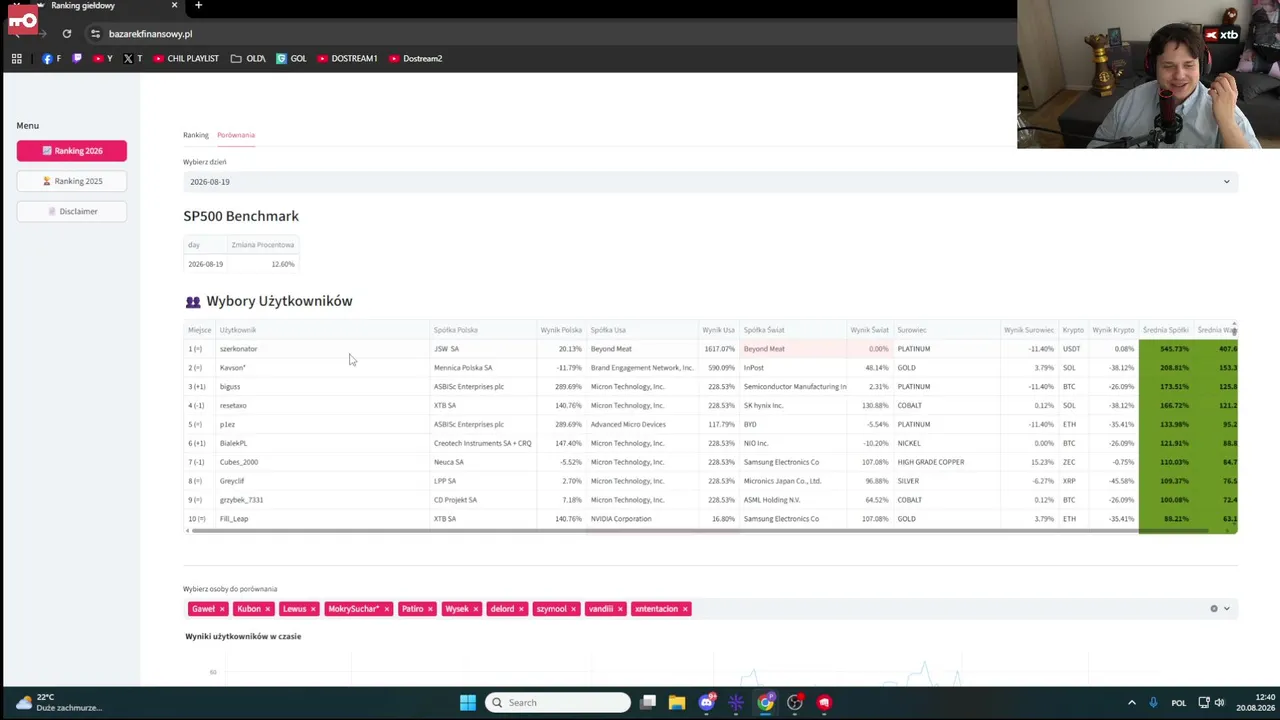This screenshot has height=720, width=1280.
Task: Open Task View from the taskbar
Action: pos(648,702)
